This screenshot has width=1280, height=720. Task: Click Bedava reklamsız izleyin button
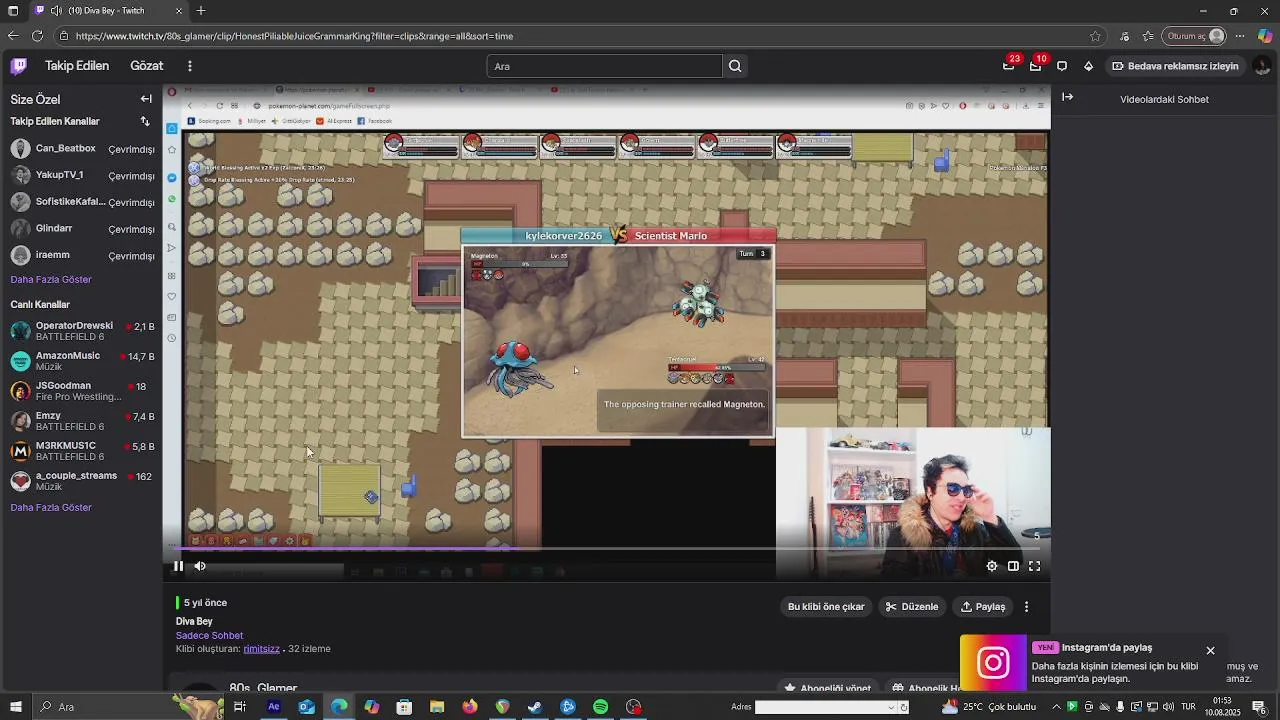pyautogui.click(x=1175, y=66)
